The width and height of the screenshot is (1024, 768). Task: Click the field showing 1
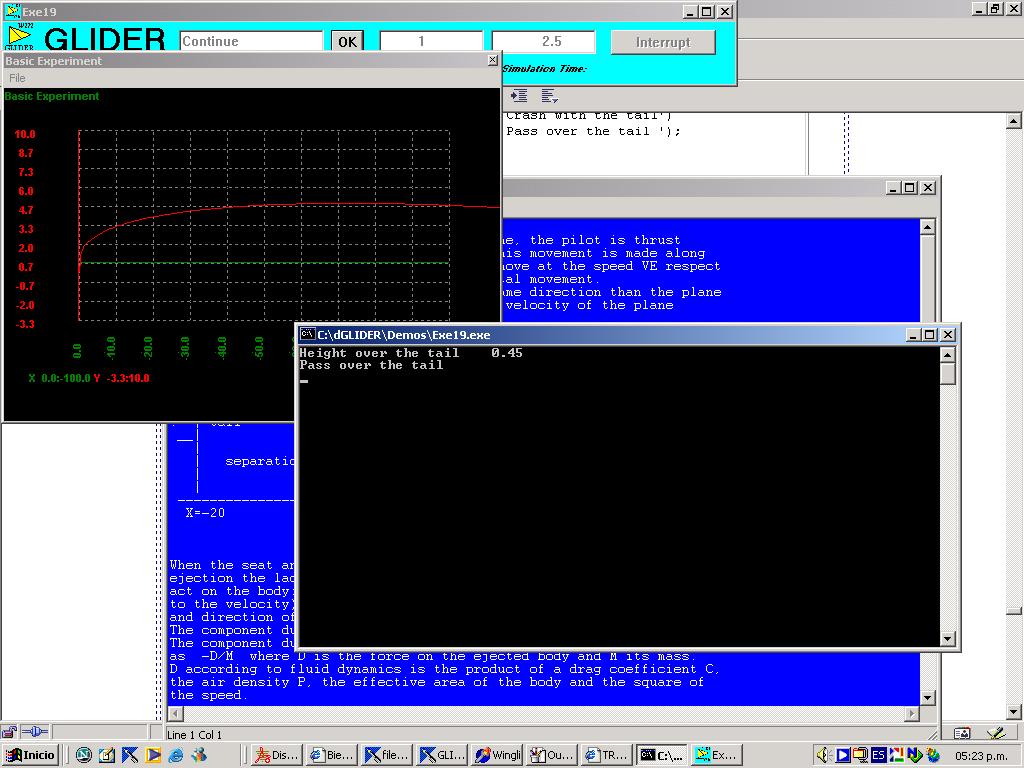[431, 41]
